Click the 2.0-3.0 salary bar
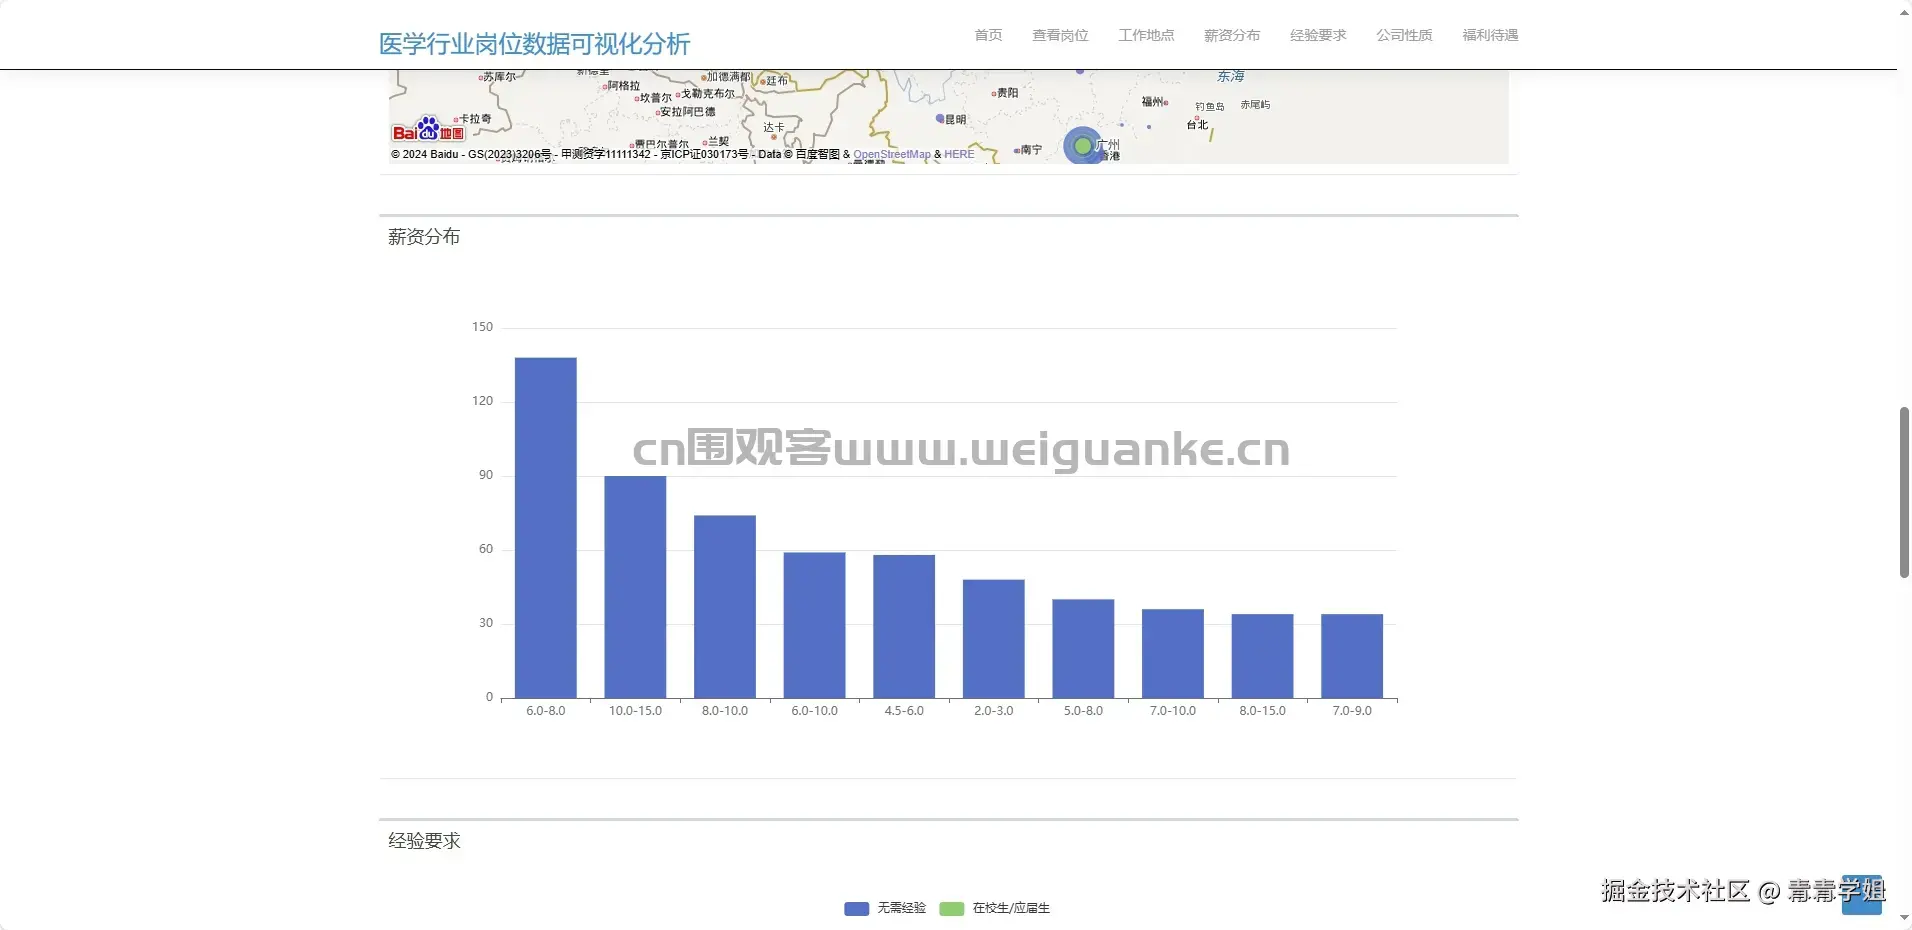This screenshot has width=1912, height=930. pos(994,639)
